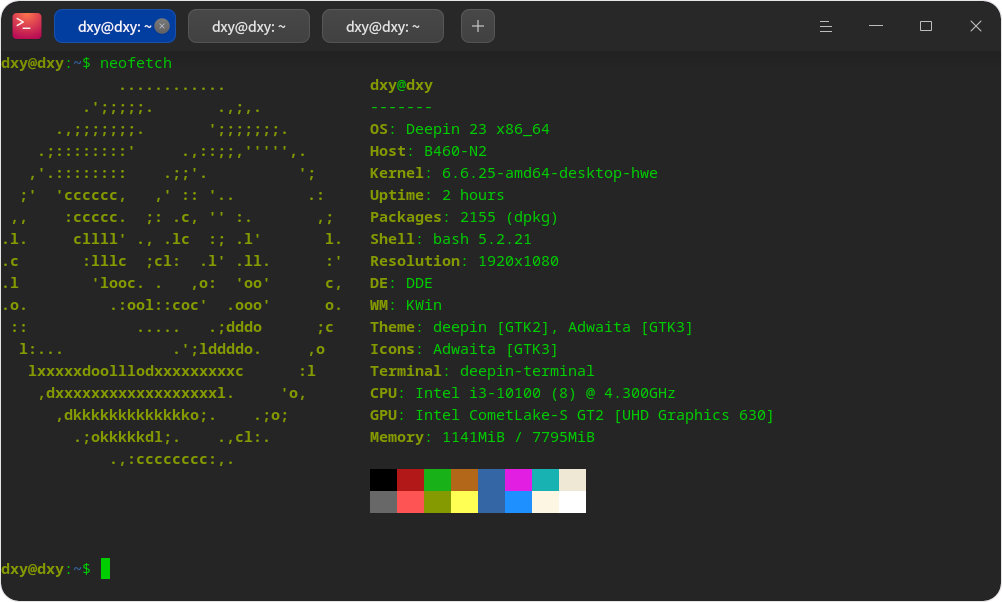This screenshot has width=1002, height=602.
Task: Click the OS line Deepin 23 x86_64
Action: 459,129
